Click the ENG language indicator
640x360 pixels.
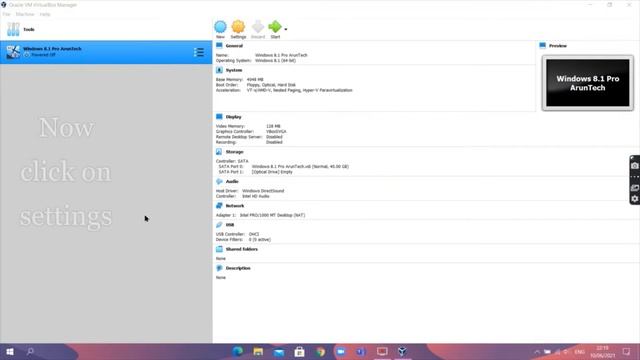(x=579, y=352)
